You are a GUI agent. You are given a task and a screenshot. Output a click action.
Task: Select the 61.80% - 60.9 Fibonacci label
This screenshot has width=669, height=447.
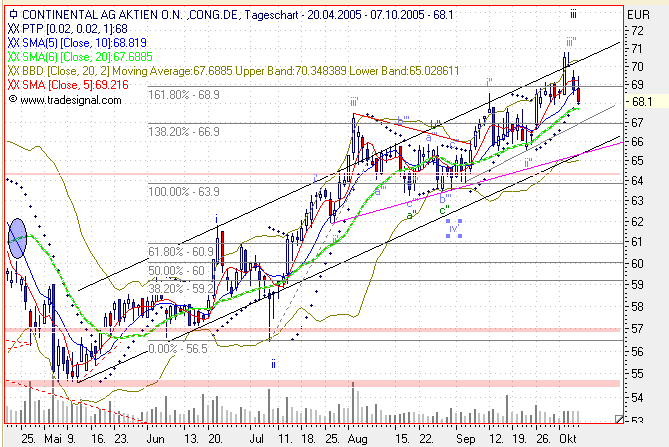[x=181, y=252]
